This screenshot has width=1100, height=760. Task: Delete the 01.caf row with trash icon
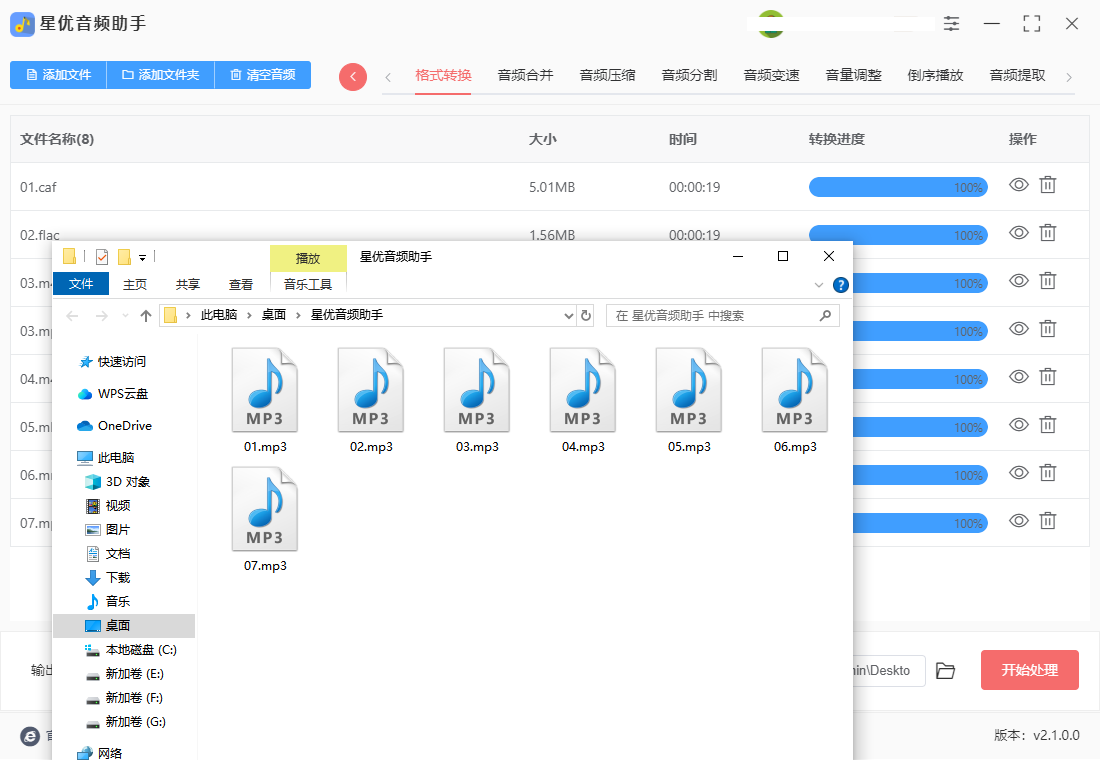[1047, 185]
